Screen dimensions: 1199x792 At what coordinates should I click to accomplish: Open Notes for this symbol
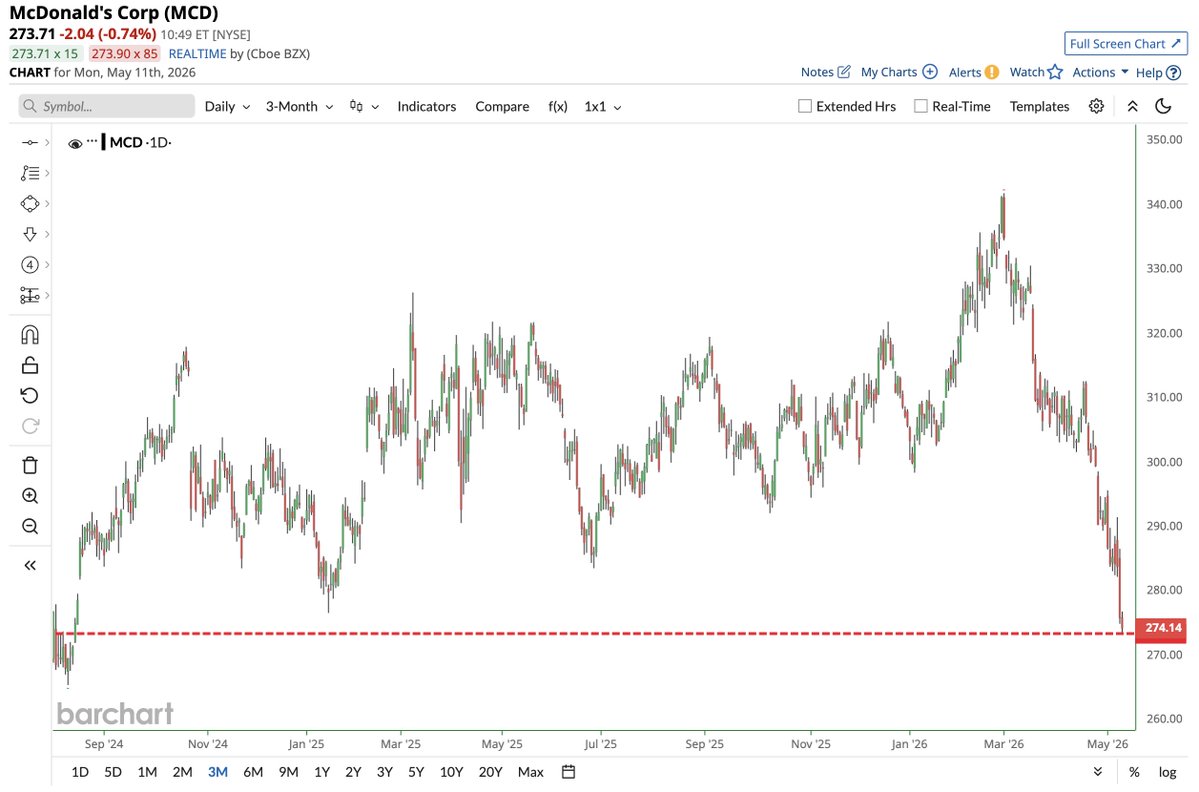(825, 72)
